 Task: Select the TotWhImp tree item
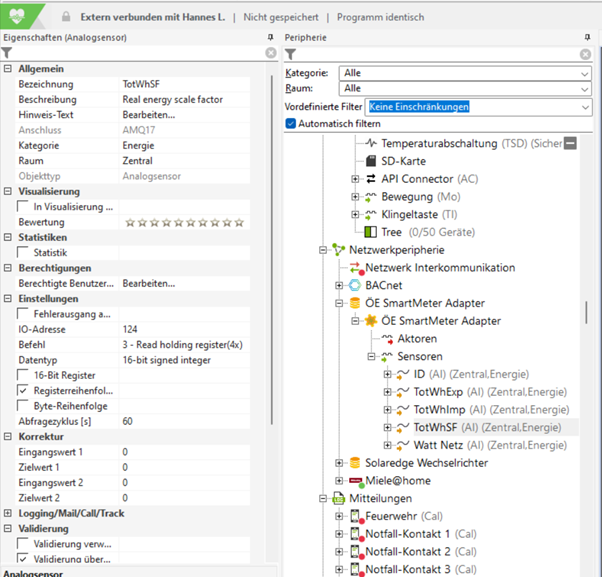(x=491, y=410)
